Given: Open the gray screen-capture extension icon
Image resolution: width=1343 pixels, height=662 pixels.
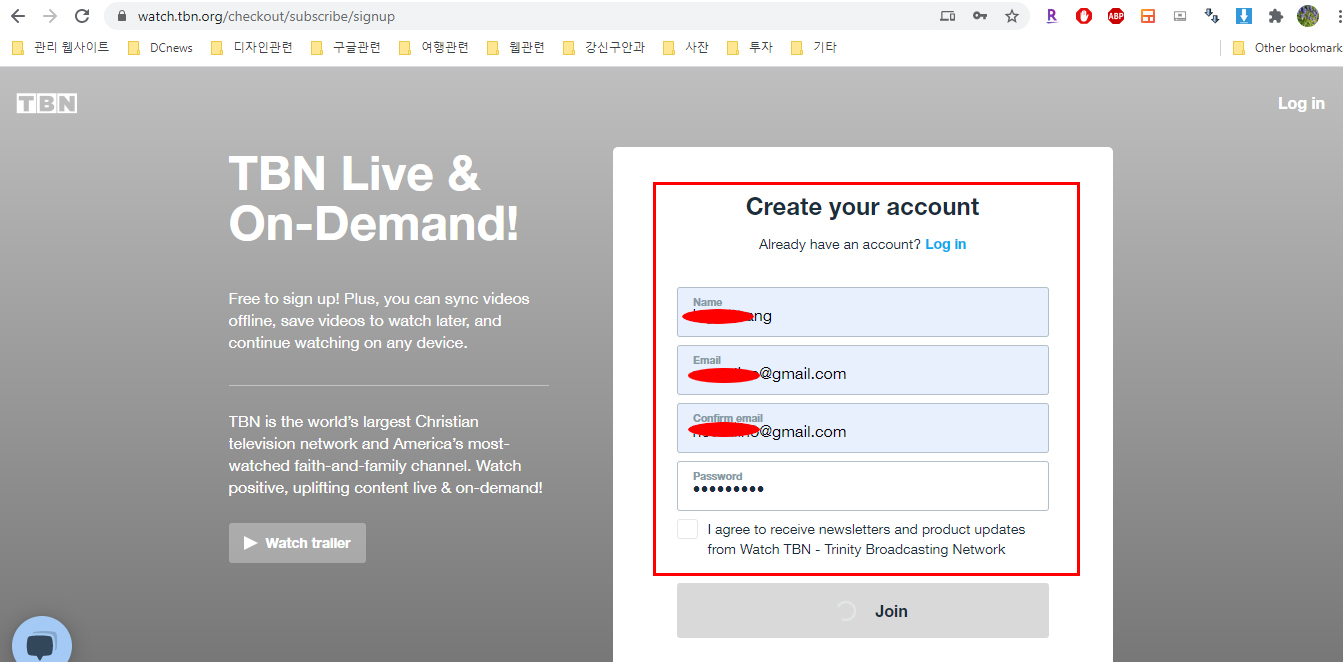Looking at the screenshot, I should 1180,16.
